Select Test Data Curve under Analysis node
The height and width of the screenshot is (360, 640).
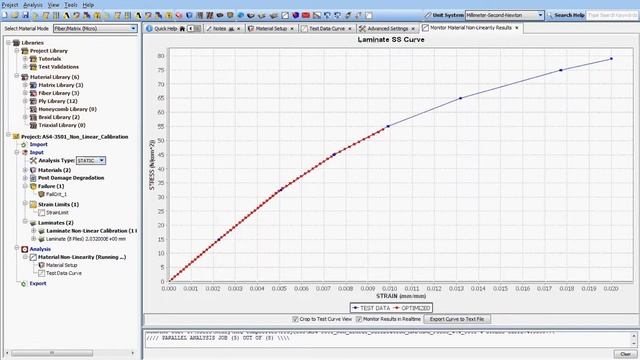(x=64, y=273)
